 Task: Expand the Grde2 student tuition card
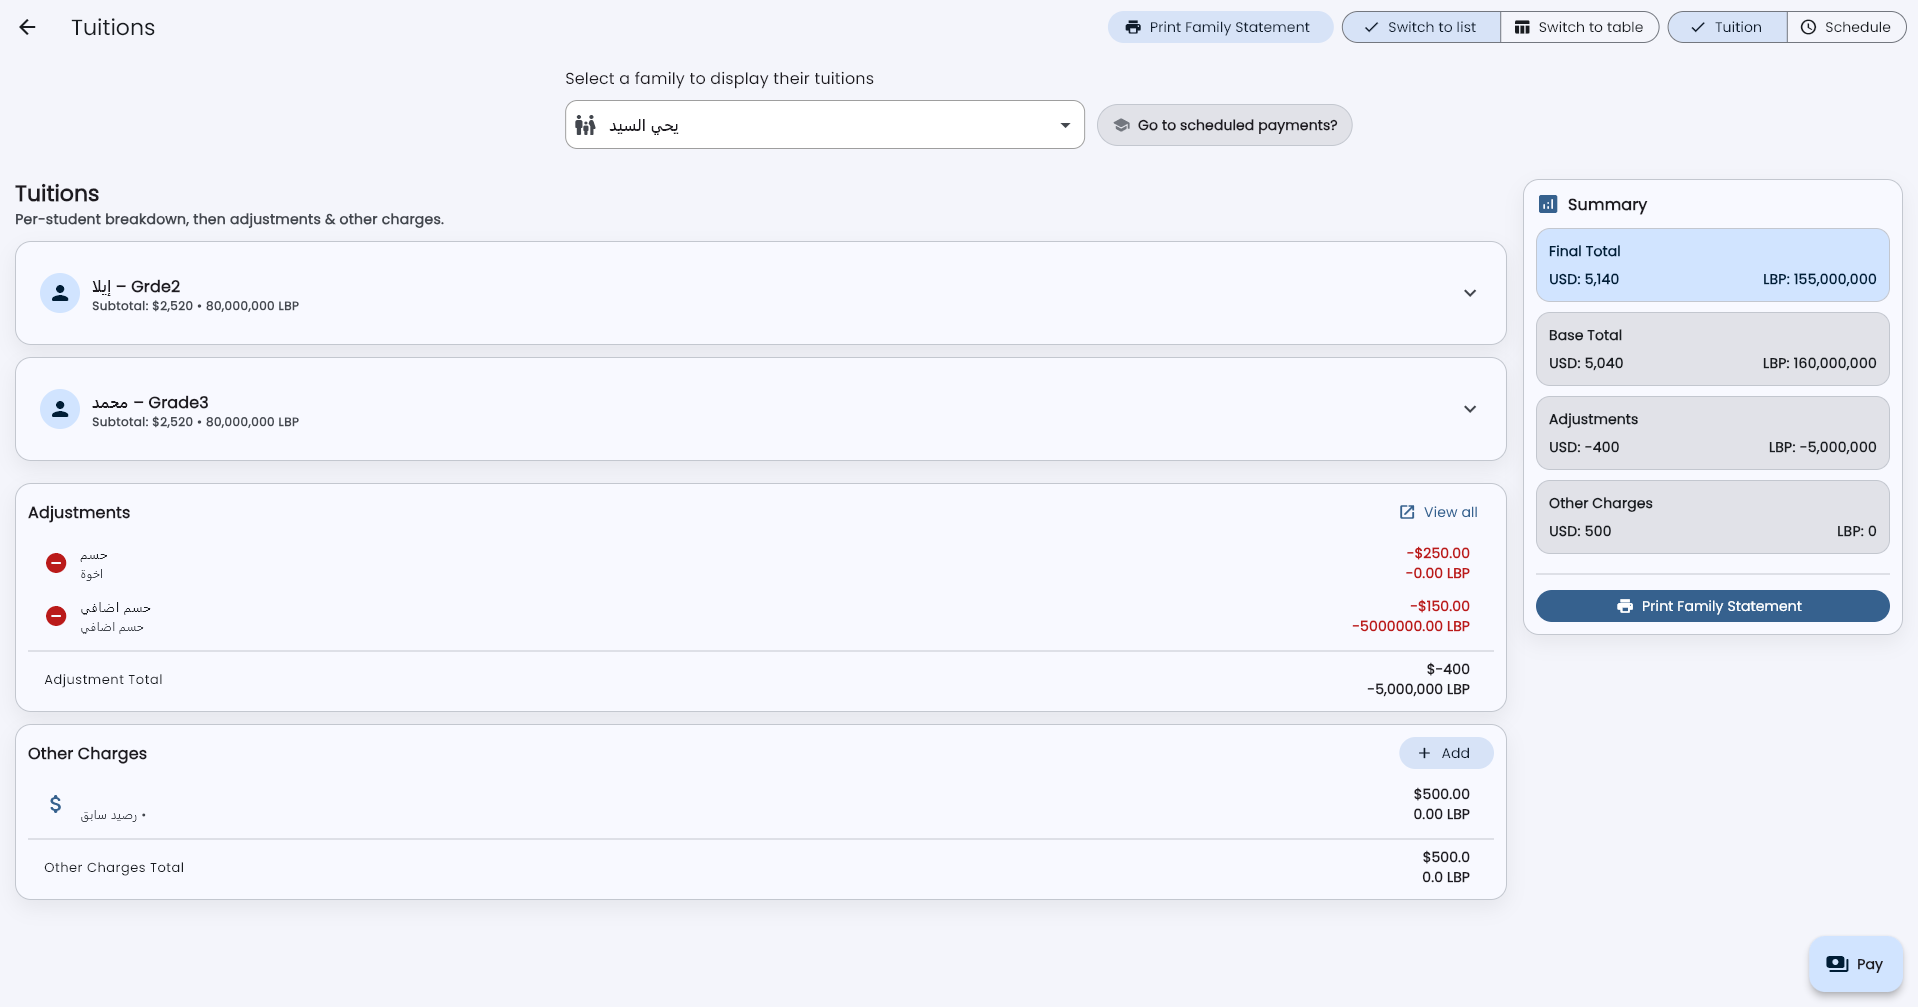click(1470, 293)
